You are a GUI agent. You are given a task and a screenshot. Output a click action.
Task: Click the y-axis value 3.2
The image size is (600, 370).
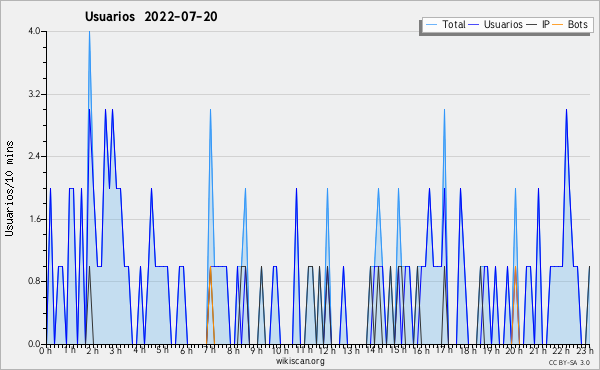pyautogui.click(x=34, y=94)
